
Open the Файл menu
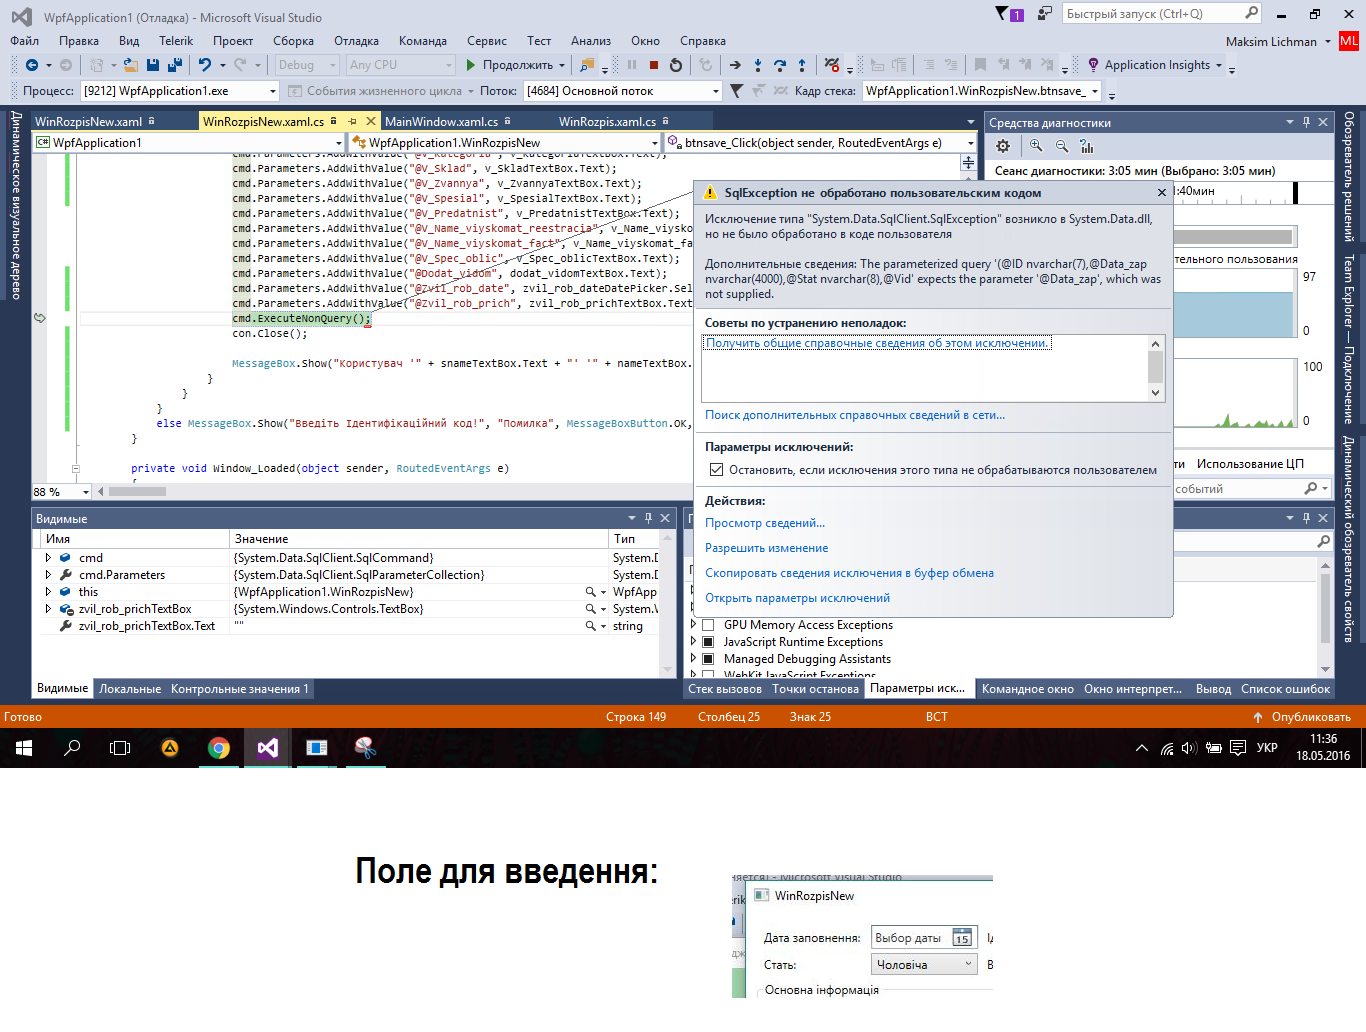pyautogui.click(x=25, y=41)
